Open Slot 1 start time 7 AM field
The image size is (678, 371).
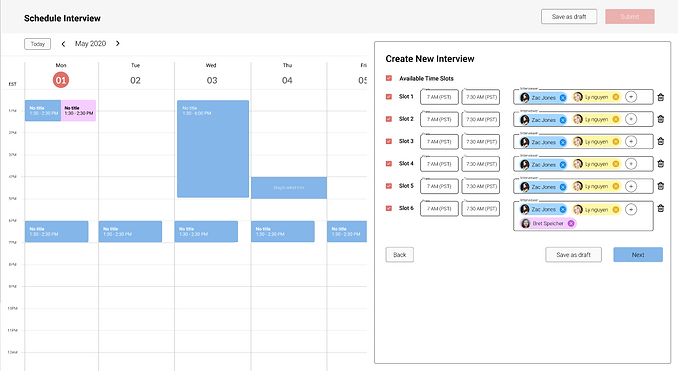tap(439, 97)
